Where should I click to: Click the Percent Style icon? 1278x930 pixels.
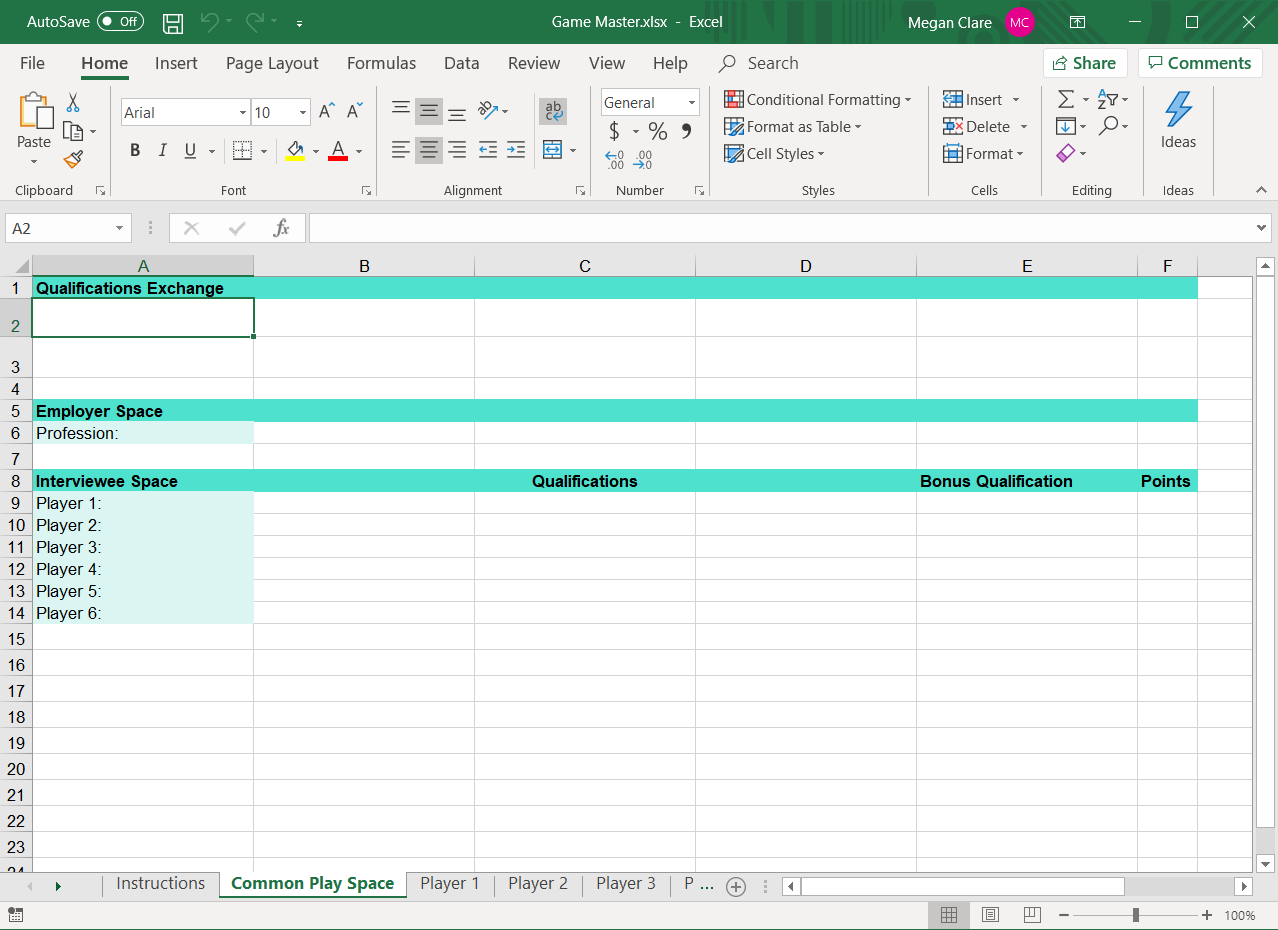[x=657, y=131]
